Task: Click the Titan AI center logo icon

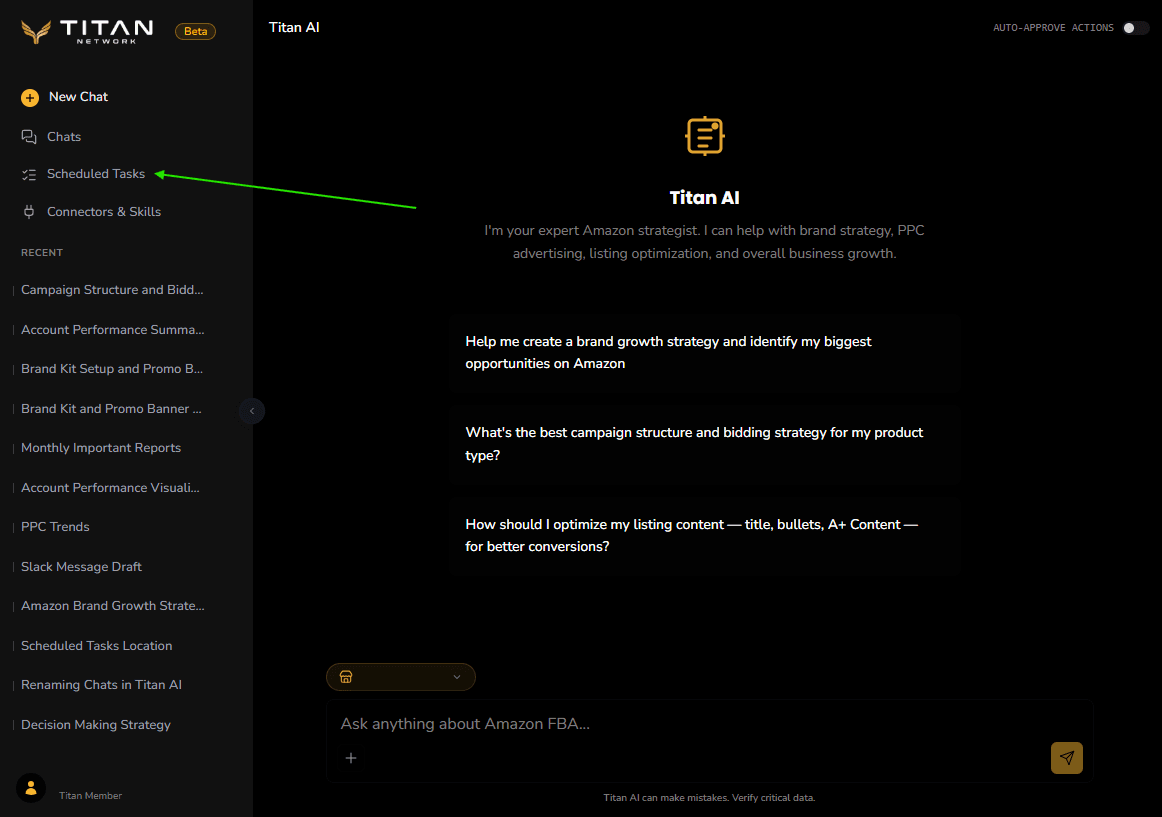Action: [704, 136]
